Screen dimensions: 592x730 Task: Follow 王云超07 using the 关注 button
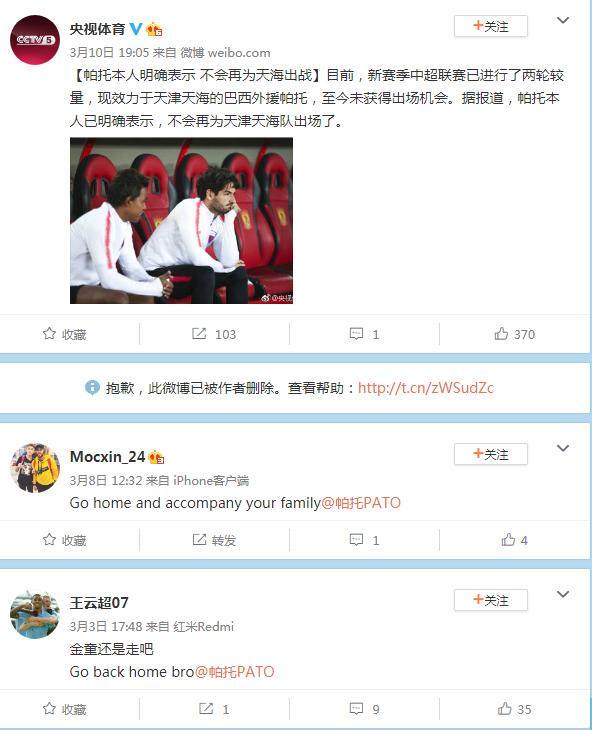click(x=491, y=600)
